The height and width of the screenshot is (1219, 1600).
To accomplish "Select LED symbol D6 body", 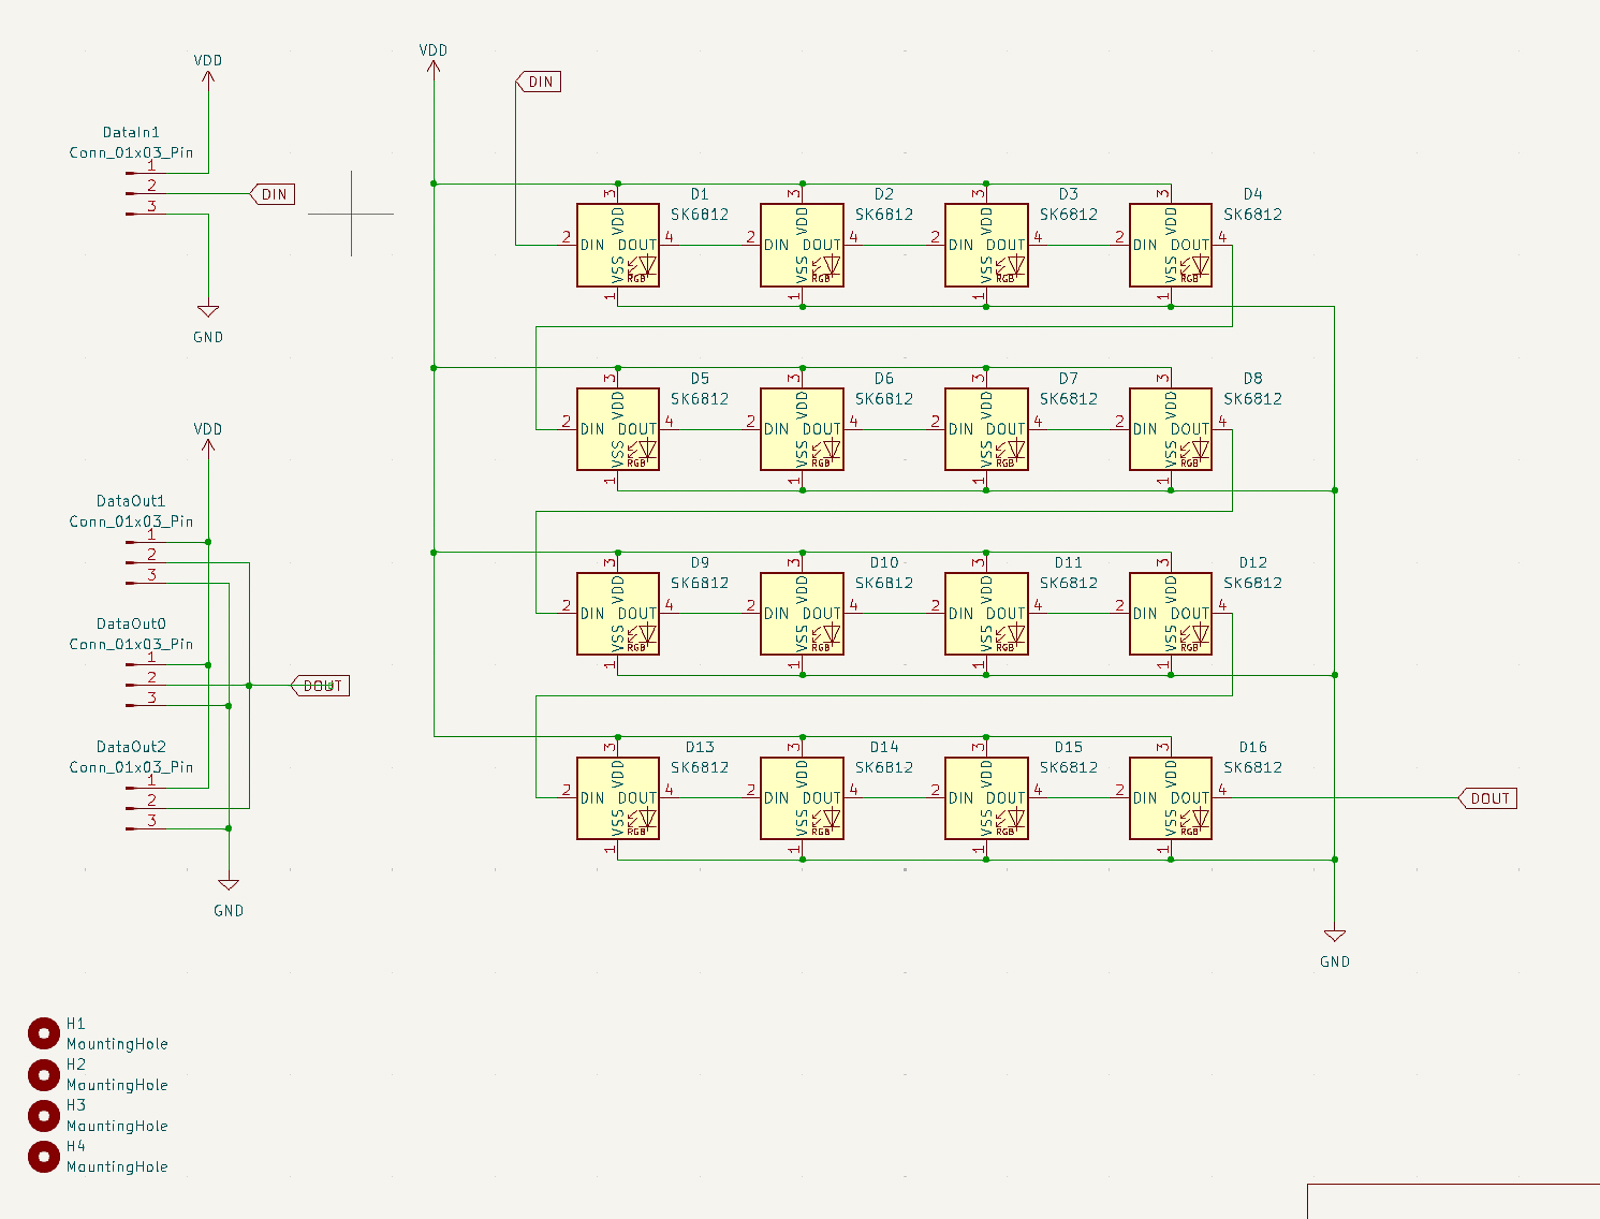I will [802, 429].
